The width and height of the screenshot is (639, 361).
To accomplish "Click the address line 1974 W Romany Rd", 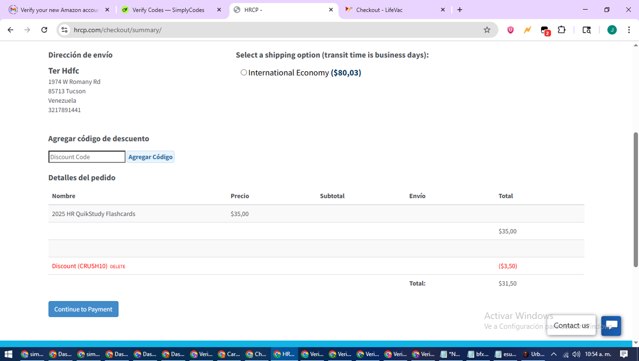I will pos(74,82).
